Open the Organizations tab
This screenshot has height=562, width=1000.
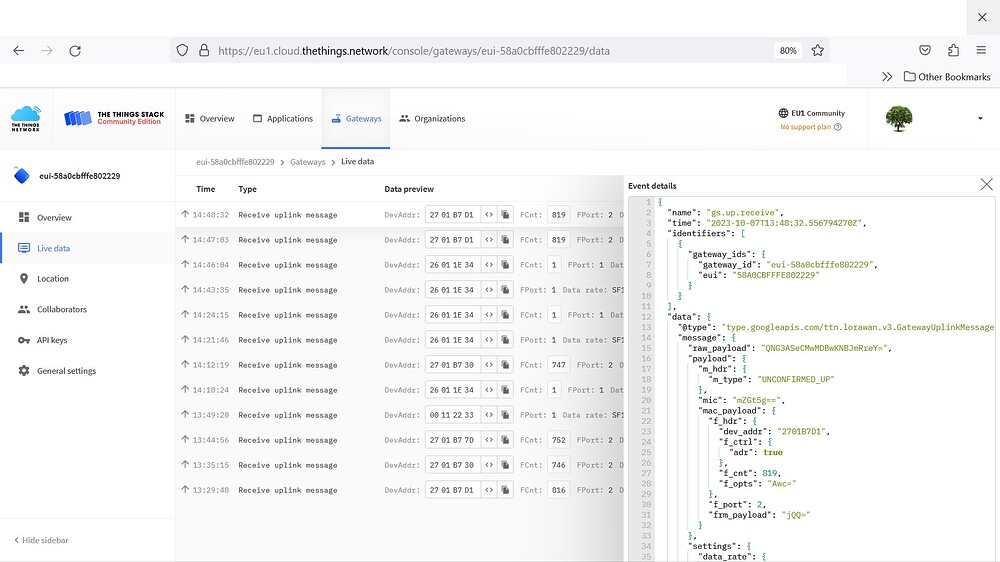(432, 119)
